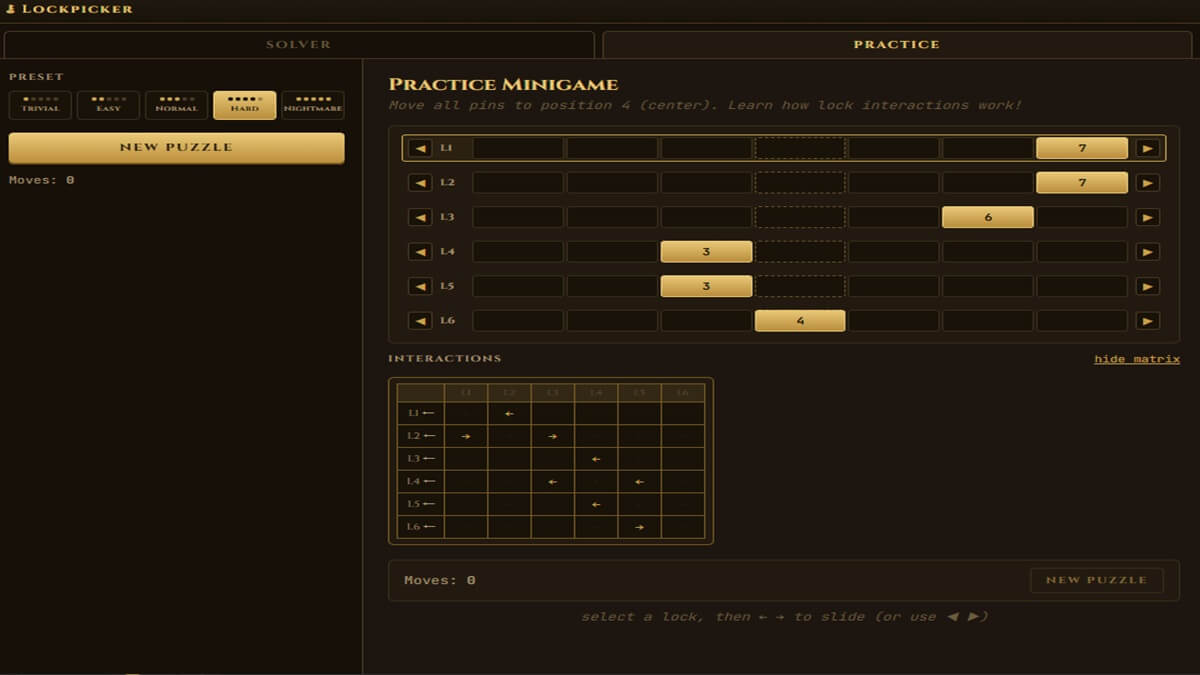The height and width of the screenshot is (675, 1200).
Task: Shift lock L5 right via arrow
Action: click(x=1148, y=286)
